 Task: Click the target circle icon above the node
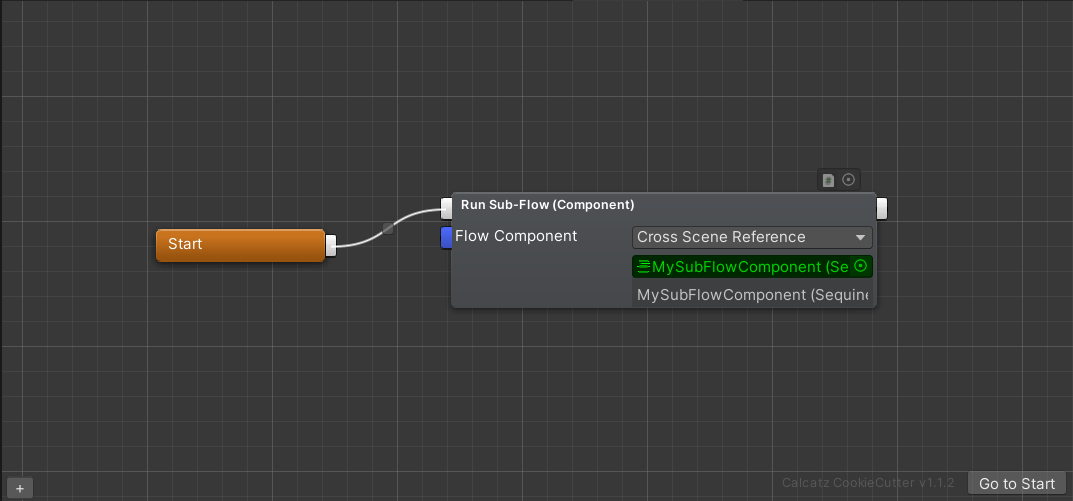click(849, 180)
